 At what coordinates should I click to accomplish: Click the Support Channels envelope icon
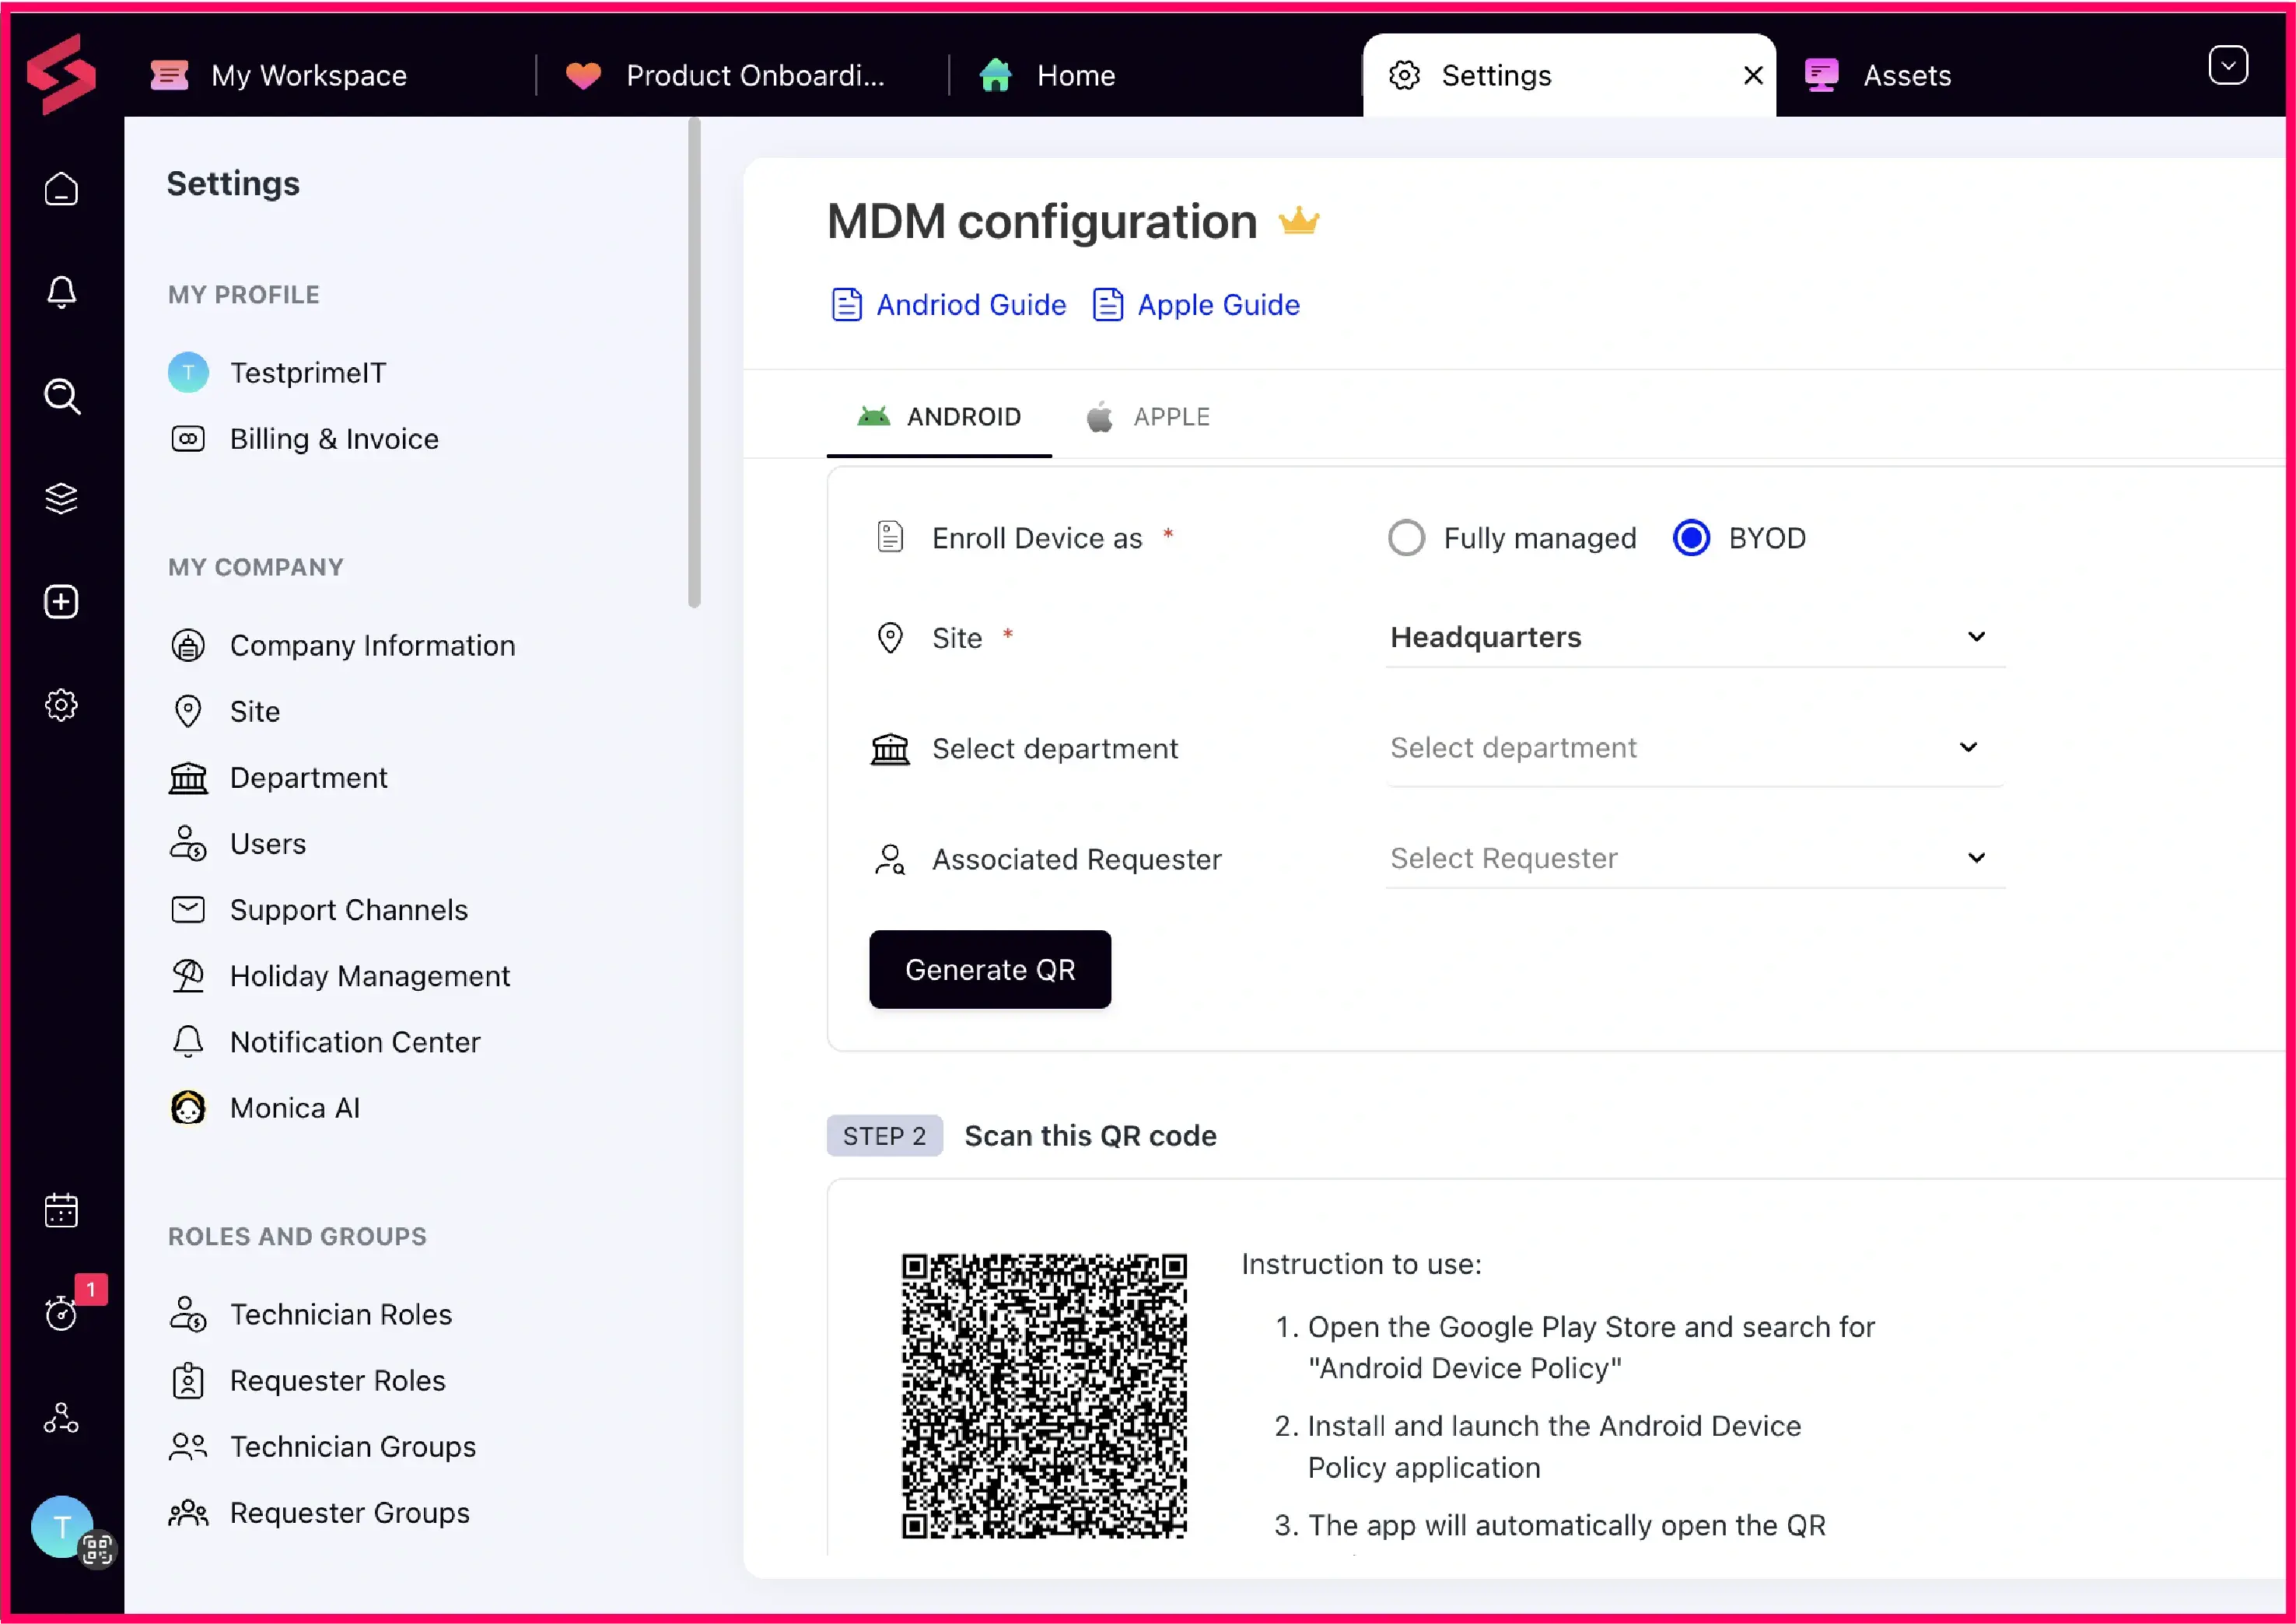pyautogui.click(x=188, y=910)
